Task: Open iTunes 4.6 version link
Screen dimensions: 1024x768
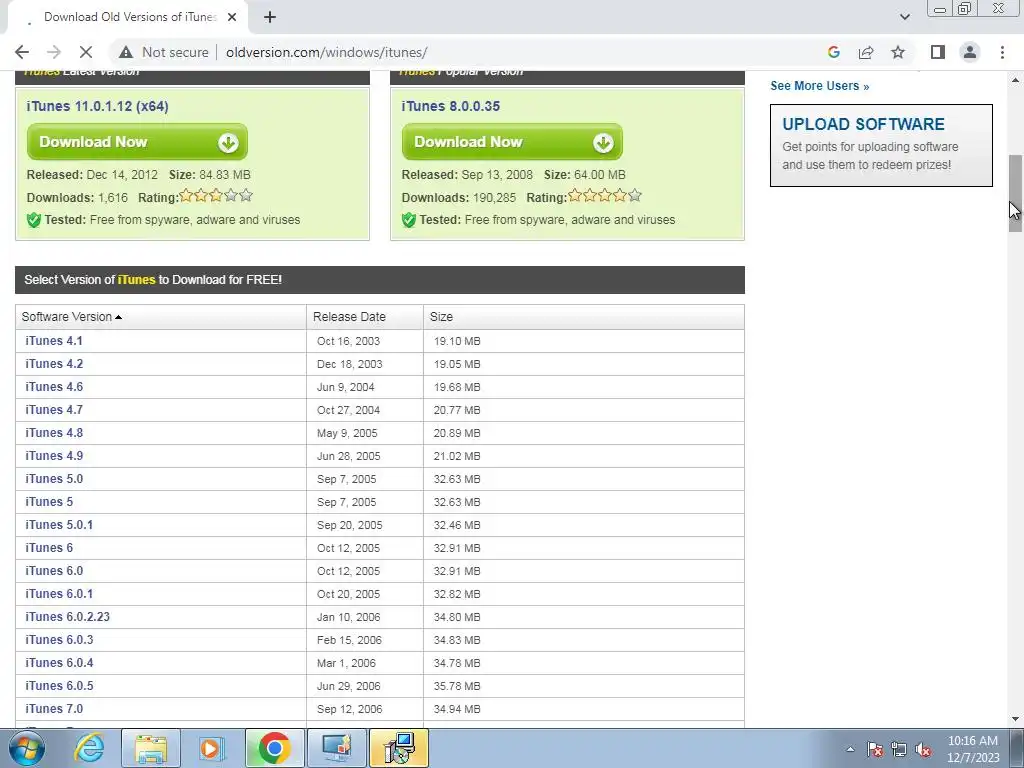Action: click(54, 387)
